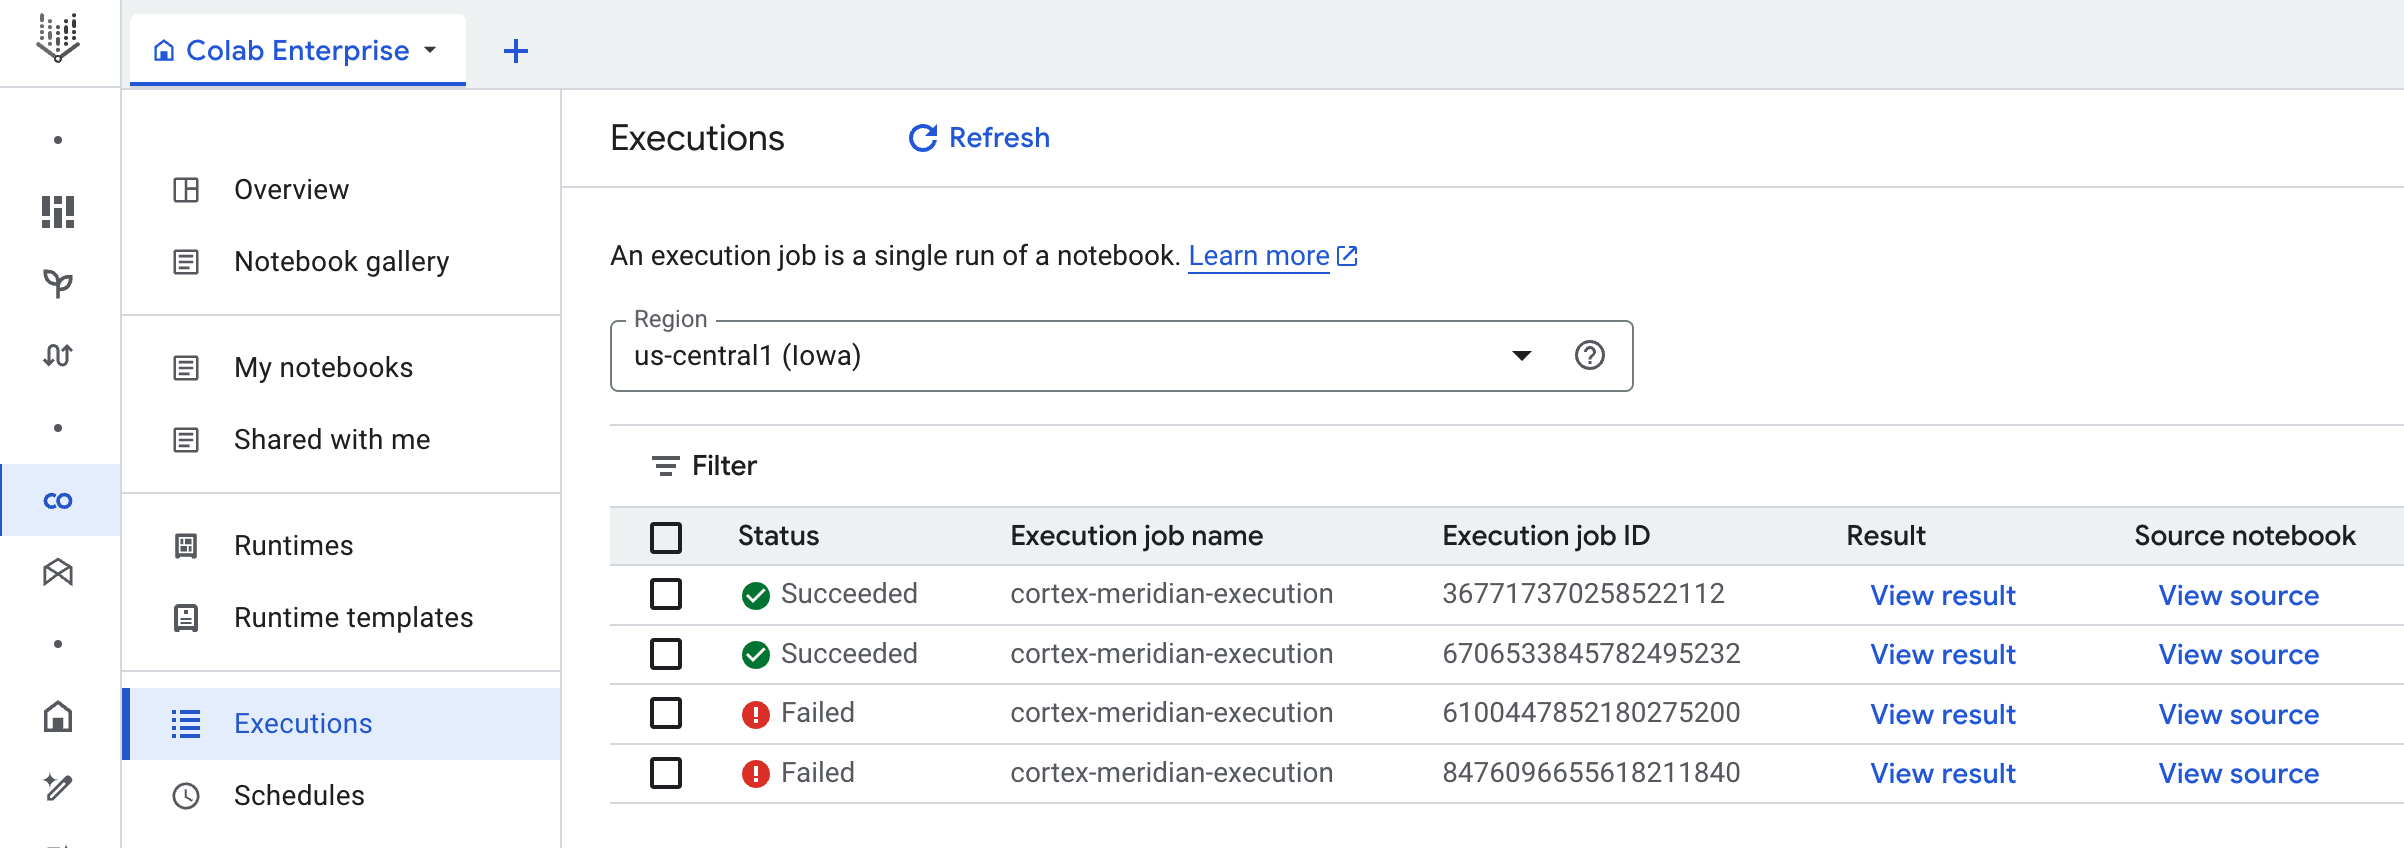Click the help icon beside Region

(x=1589, y=355)
